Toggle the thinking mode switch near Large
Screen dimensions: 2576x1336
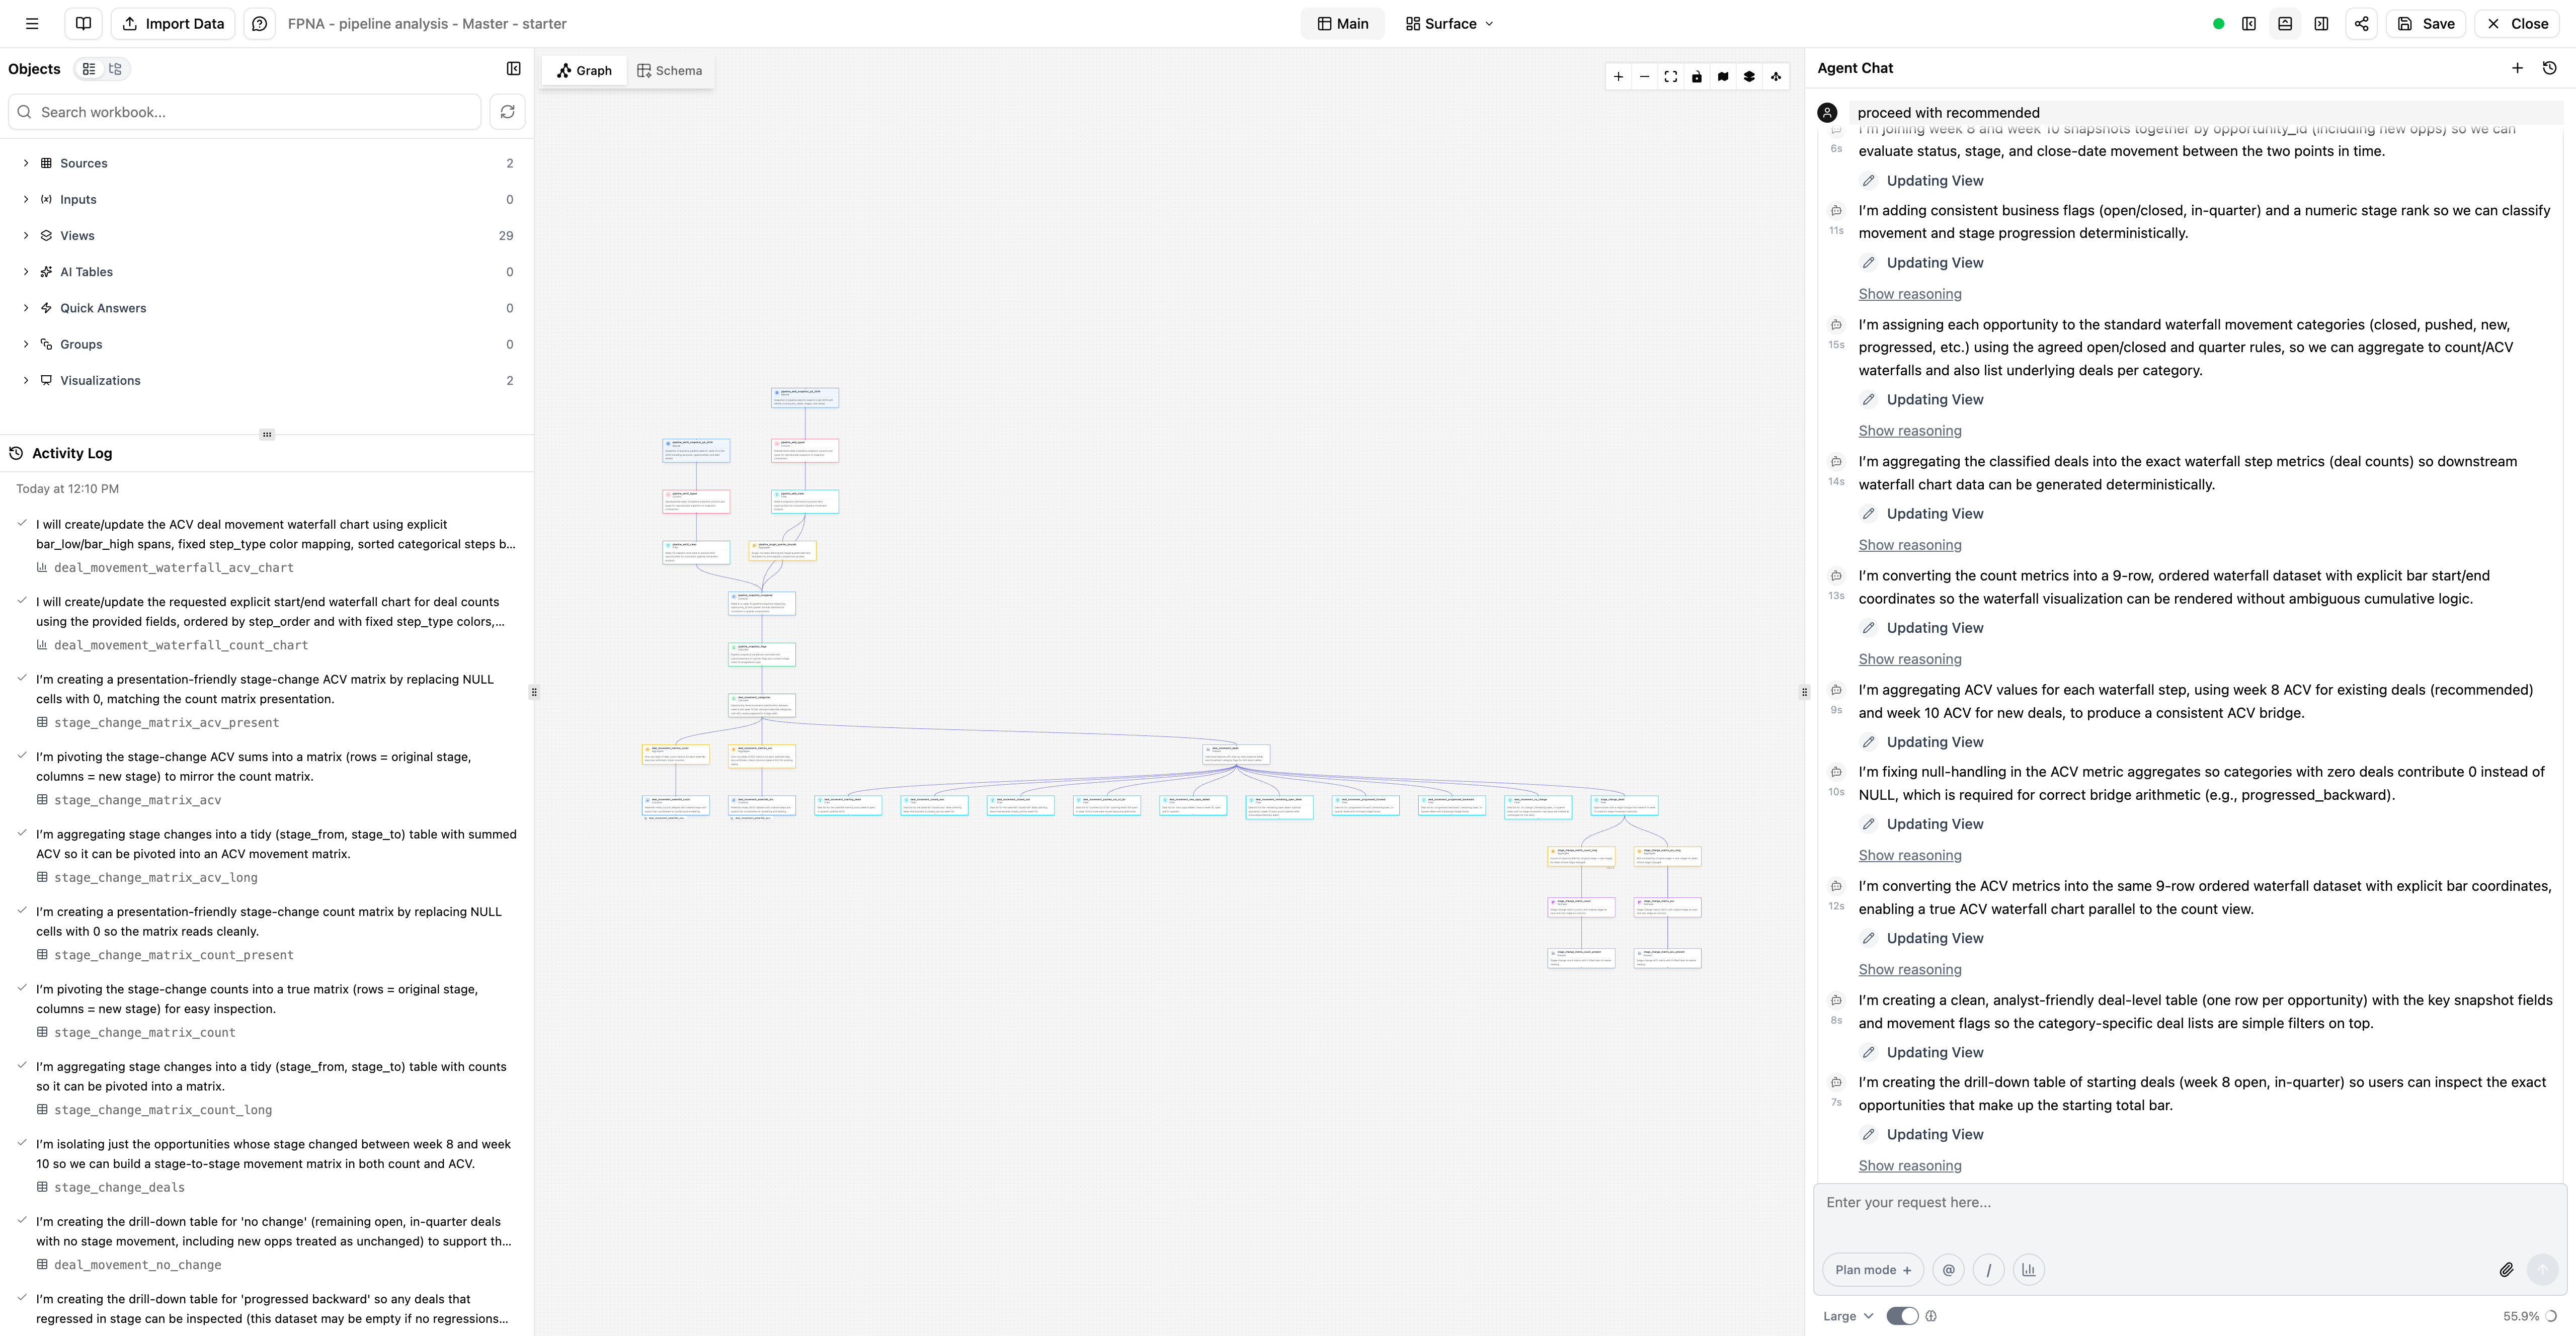[x=1902, y=1316]
